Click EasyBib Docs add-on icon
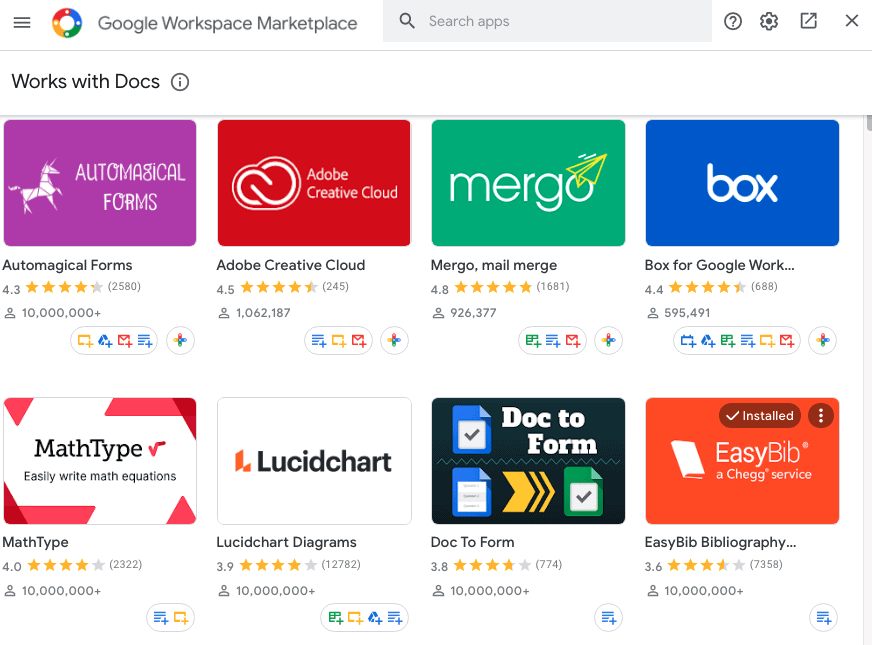The height and width of the screenshot is (645, 872). click(823, 618)
